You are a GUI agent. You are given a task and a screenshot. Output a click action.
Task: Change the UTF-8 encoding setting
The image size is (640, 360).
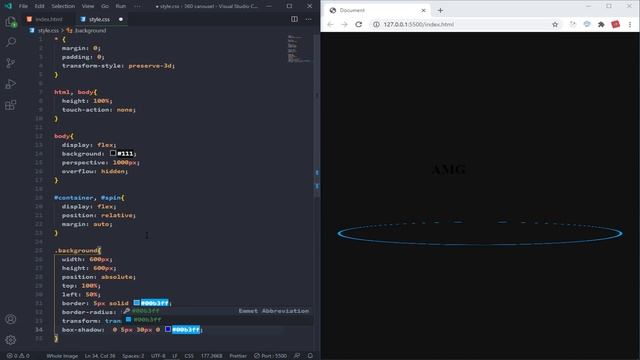tap(158, 356)
